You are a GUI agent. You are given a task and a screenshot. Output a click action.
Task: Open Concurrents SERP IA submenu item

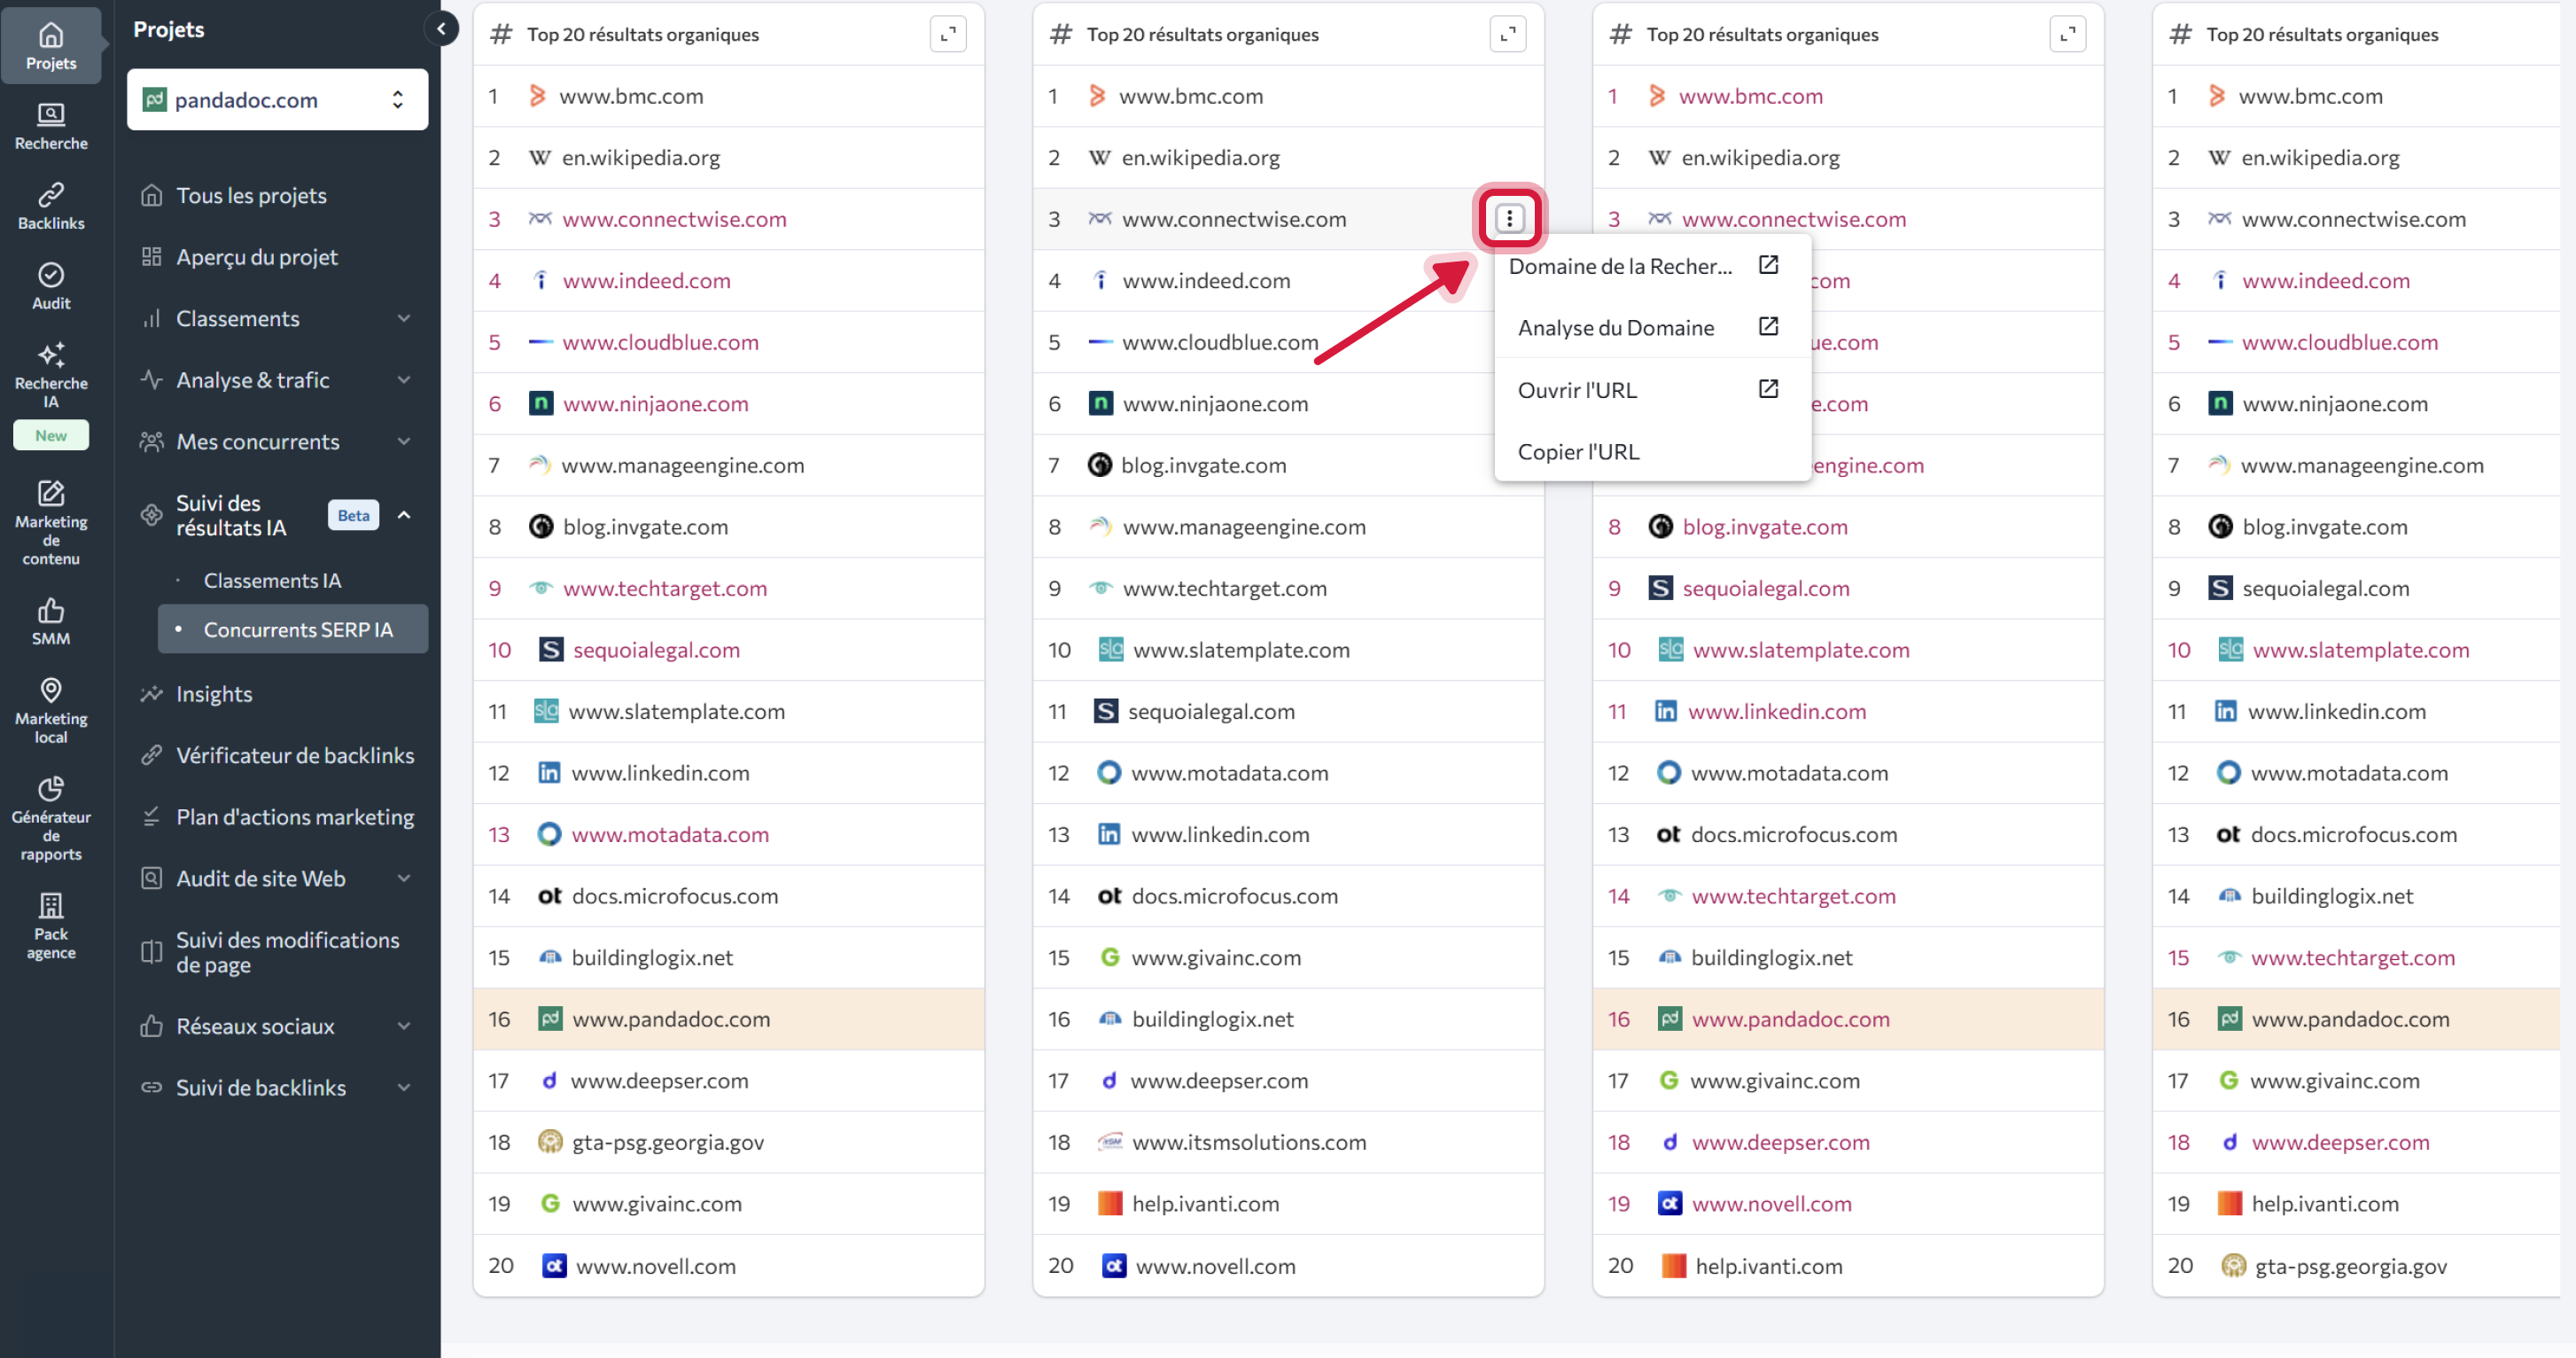point(293,629)
